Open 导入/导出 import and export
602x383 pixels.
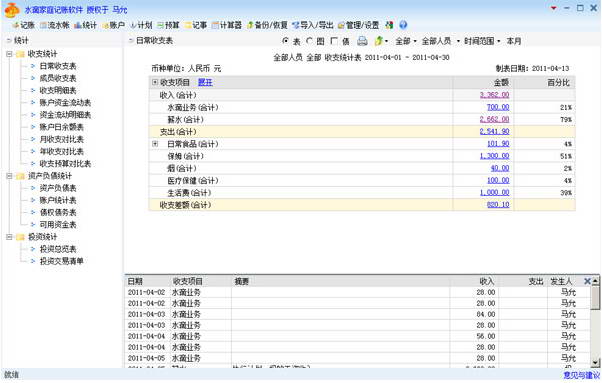[313, 25]
